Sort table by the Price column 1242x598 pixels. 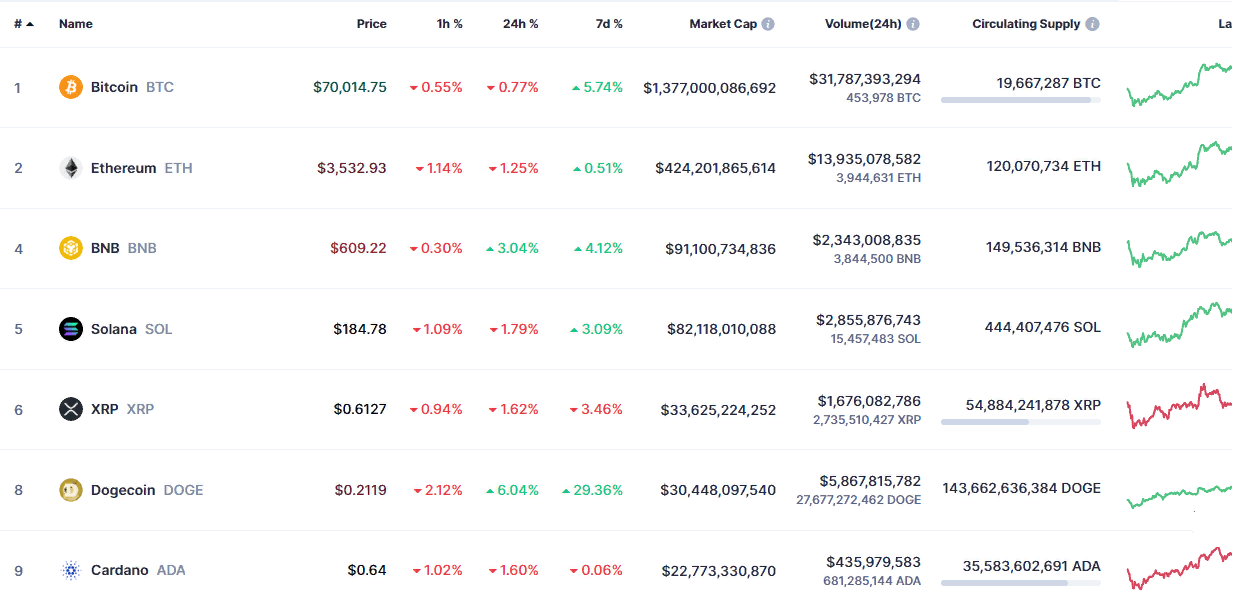point(372,24)
